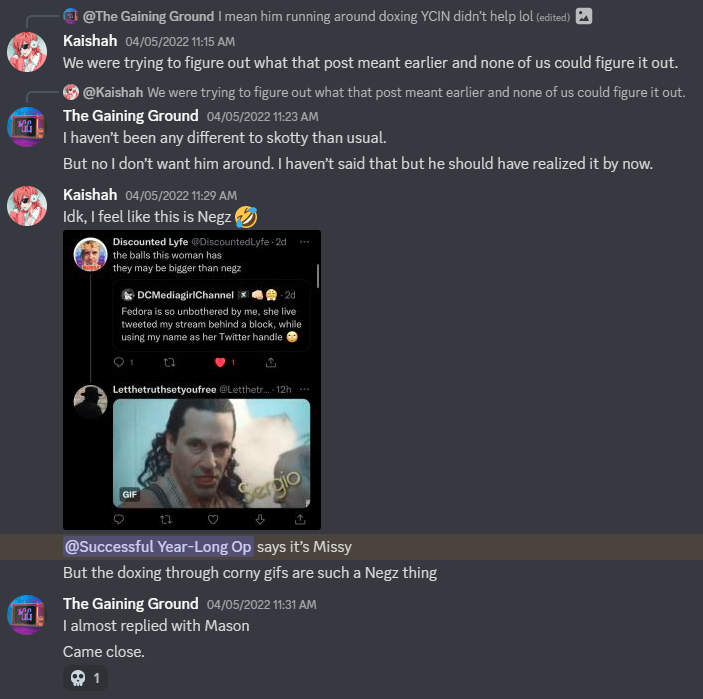
Task: Click the download arrow icon under the GIF
Action: pos(260,519)
